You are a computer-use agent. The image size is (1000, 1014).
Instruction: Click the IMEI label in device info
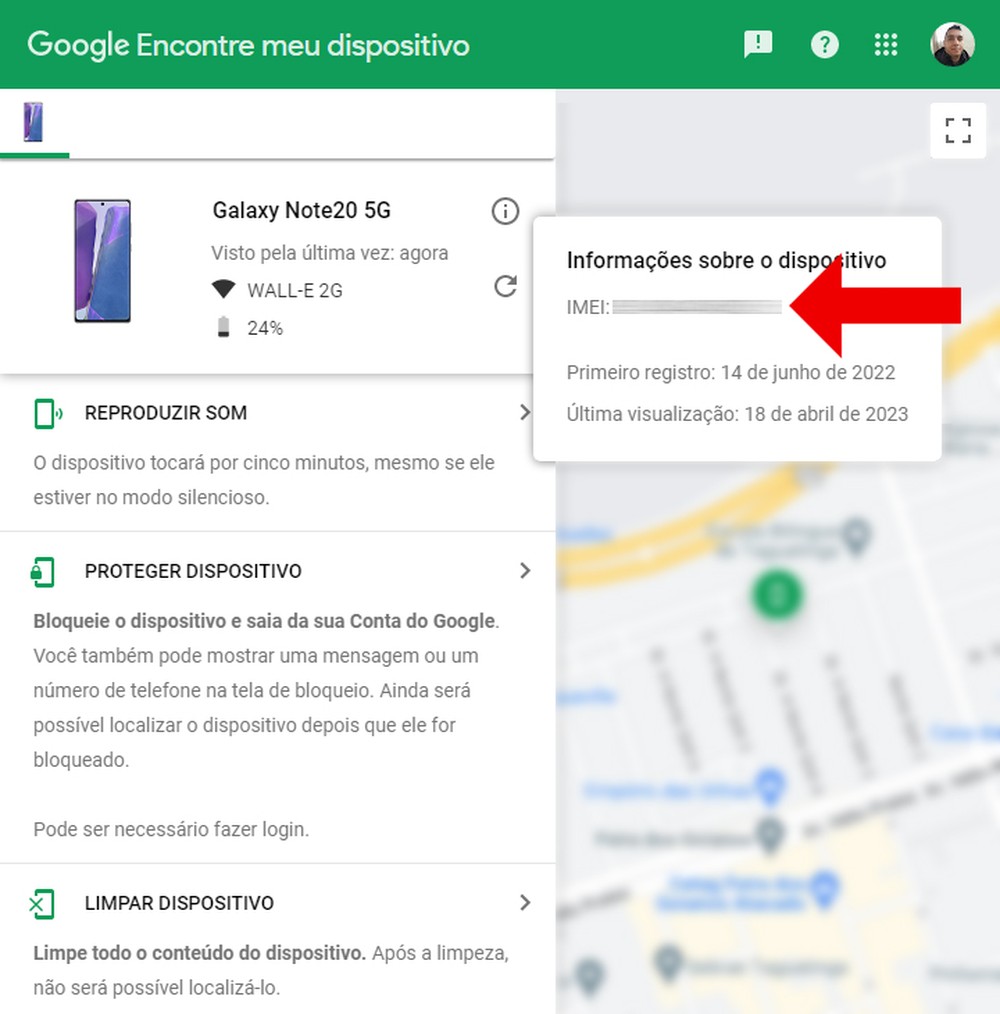pyautogui.click(x=588, y=307)
